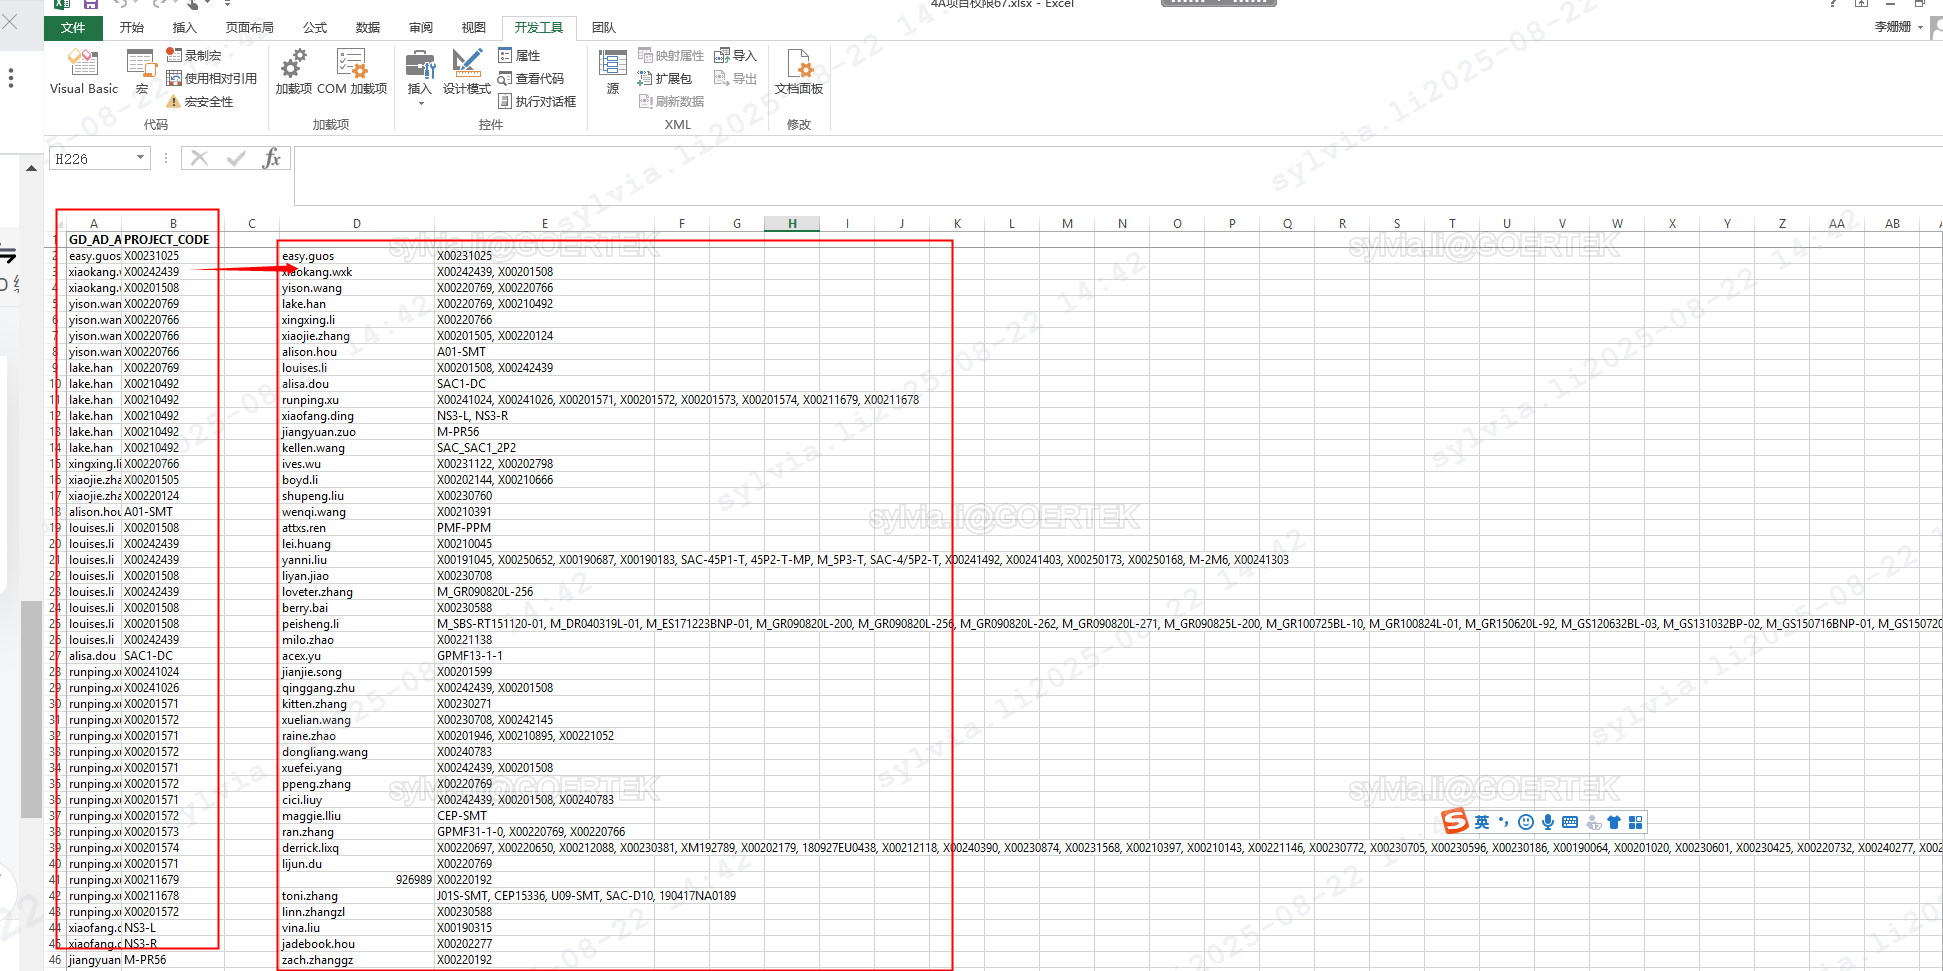Click Refresh Data (刷新数据)

[671, 101]
